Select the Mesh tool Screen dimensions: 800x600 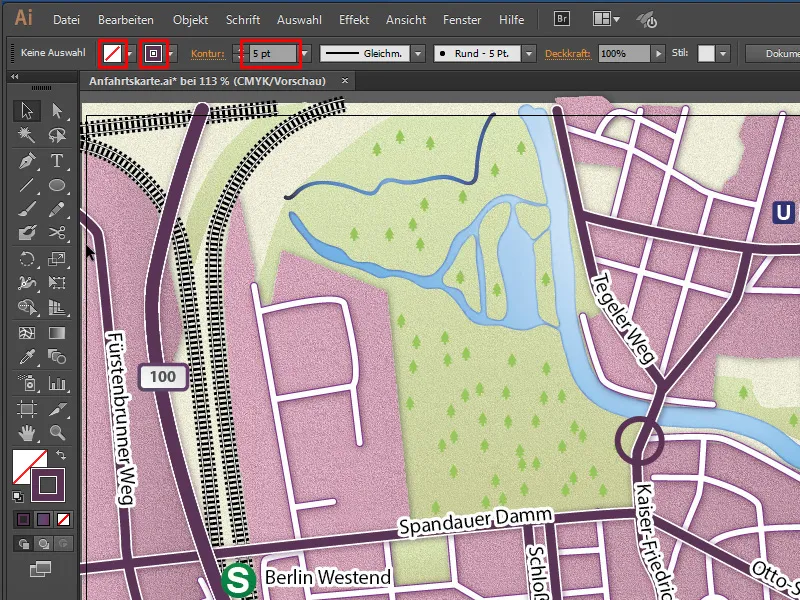[27, 333]
